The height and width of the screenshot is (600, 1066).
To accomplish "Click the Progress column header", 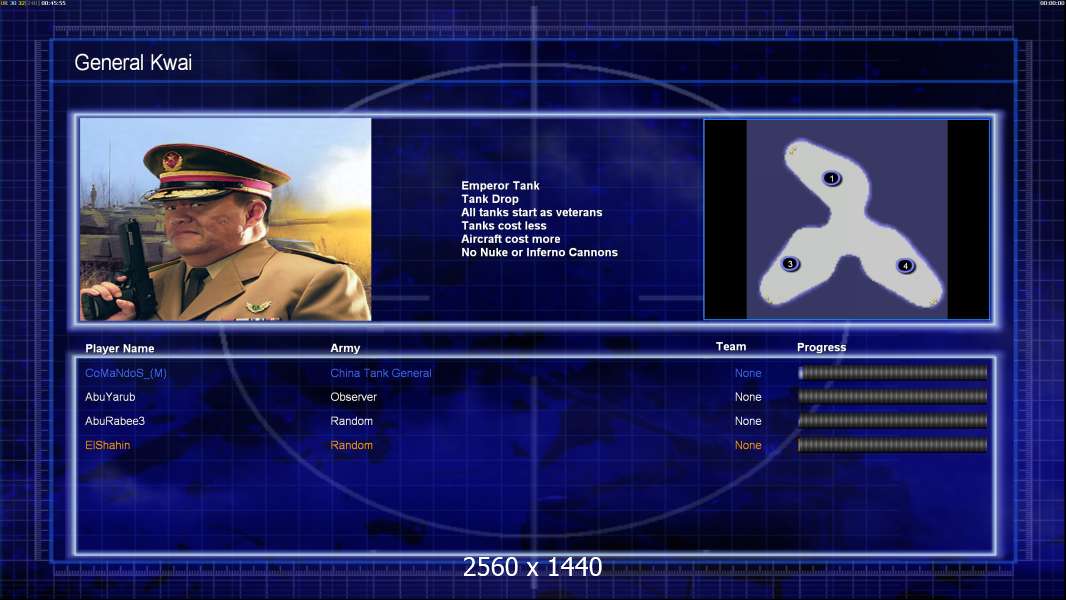I will pyautogui.click(x=821, y=347).
